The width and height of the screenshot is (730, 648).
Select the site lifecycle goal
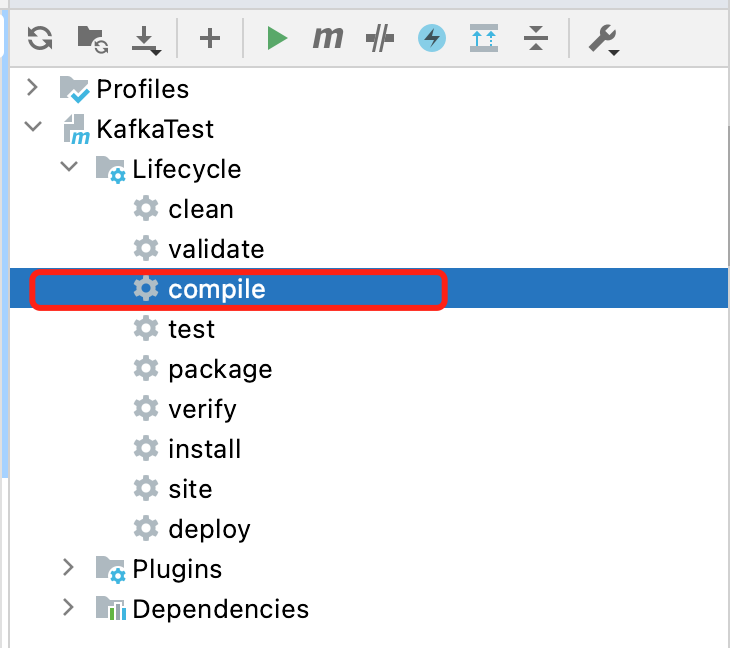(190, 489)
